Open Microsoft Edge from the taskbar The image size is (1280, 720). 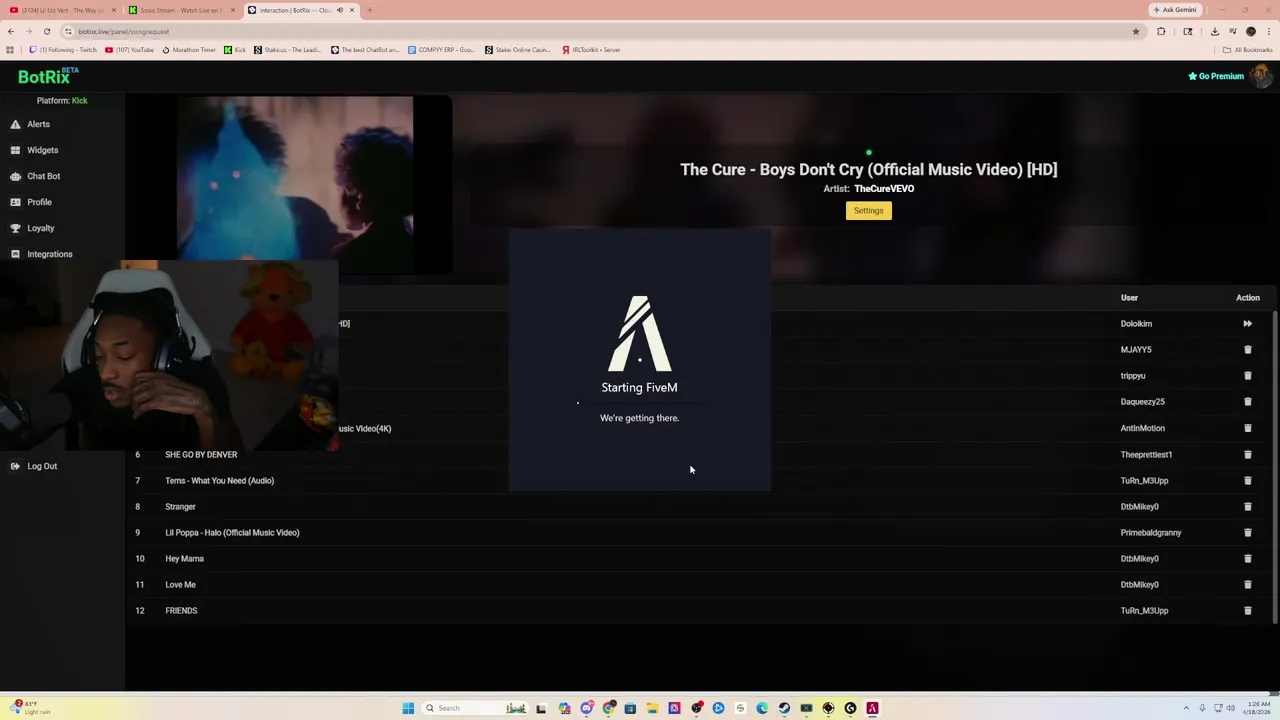(762, 708)
